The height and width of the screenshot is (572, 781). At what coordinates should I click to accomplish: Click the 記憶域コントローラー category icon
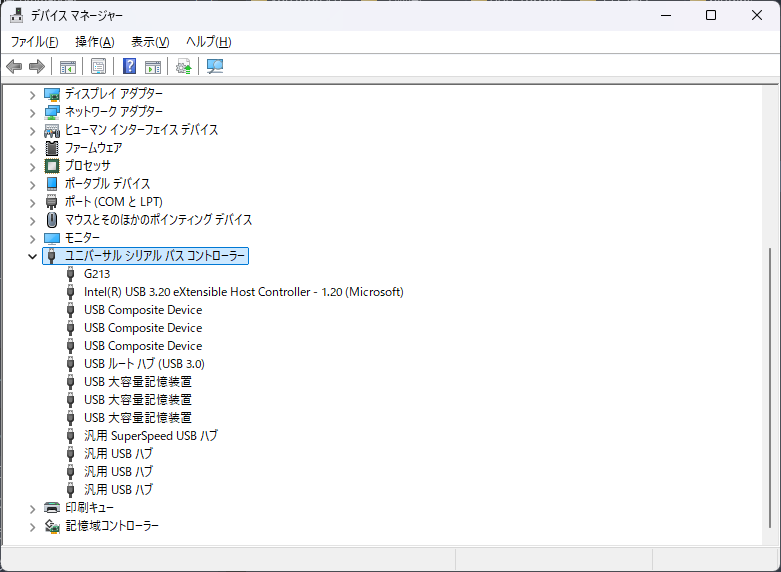tap(52, 526)
